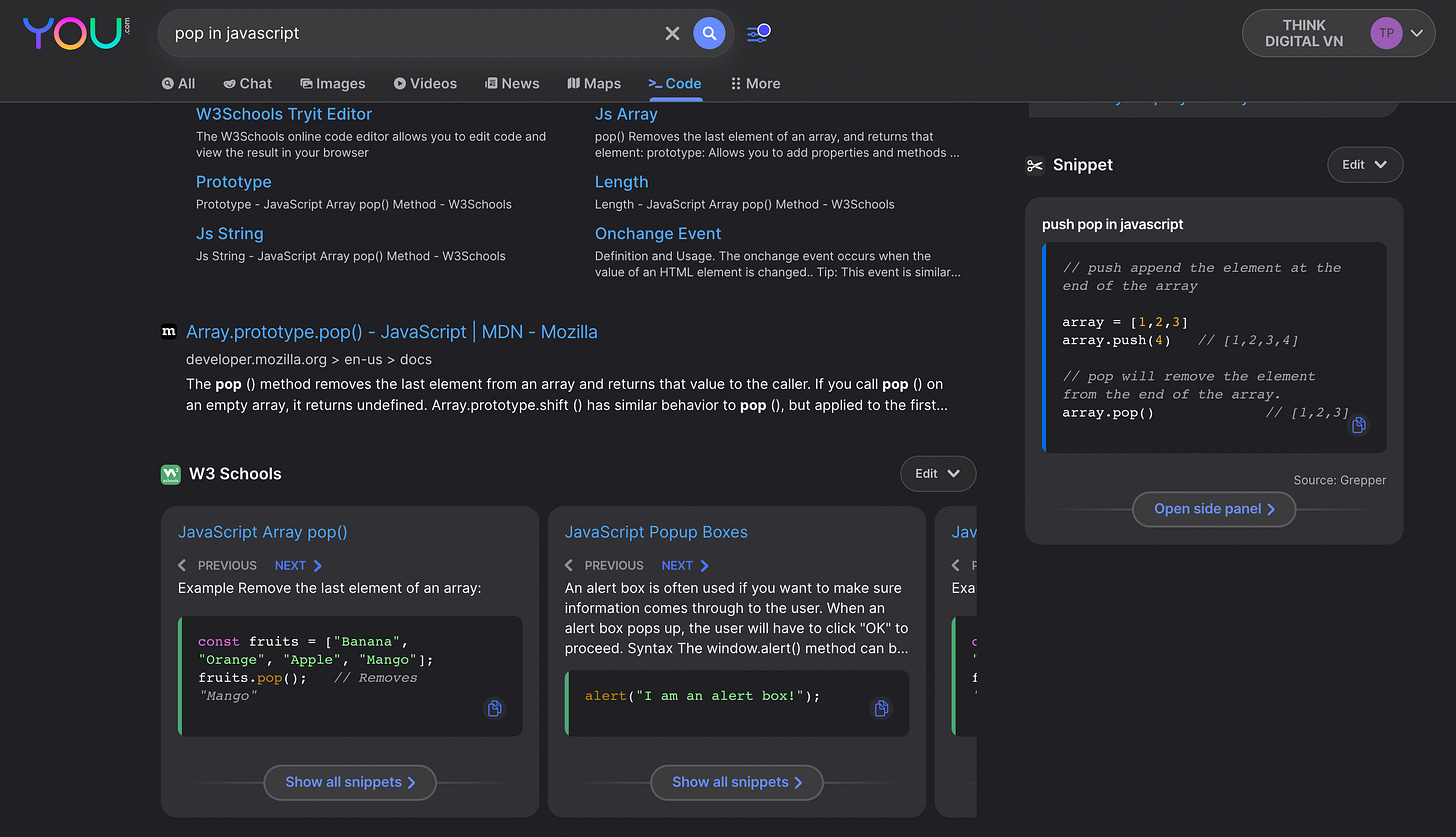Go PREVIOUS in the Popup Boxes card
The width and height of the screenshot is (1456, 837).
pyautogui.click(x=605, y=565)
